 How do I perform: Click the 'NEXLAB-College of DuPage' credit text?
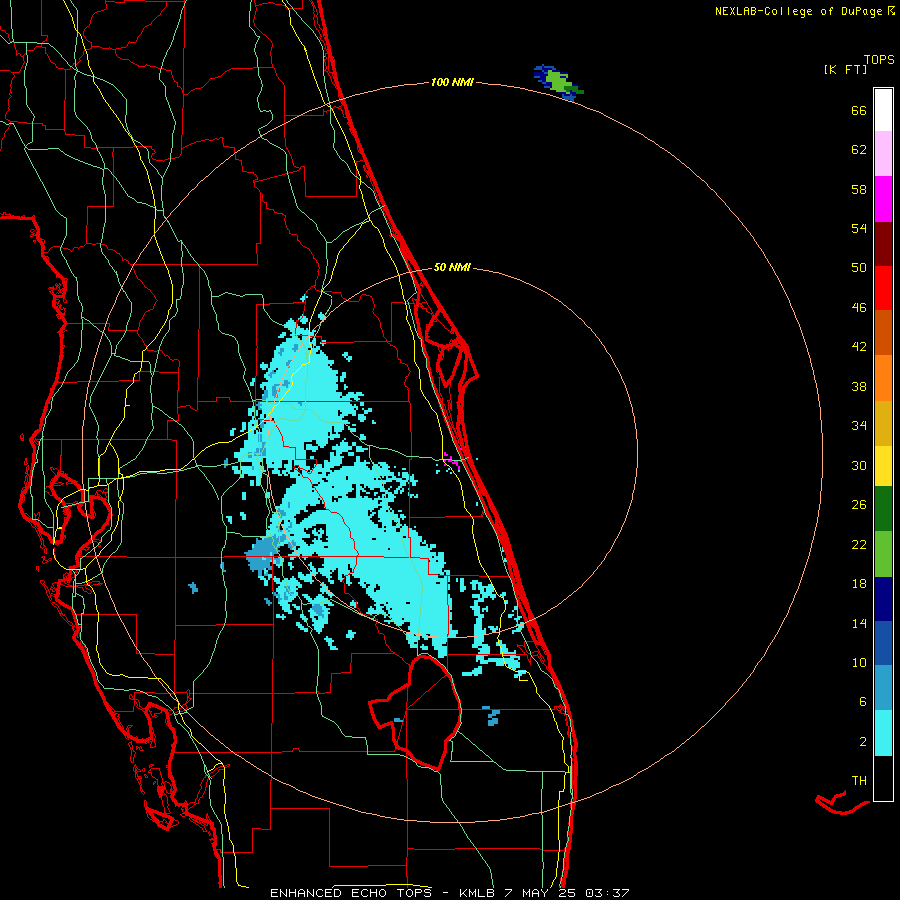[798, 11]
